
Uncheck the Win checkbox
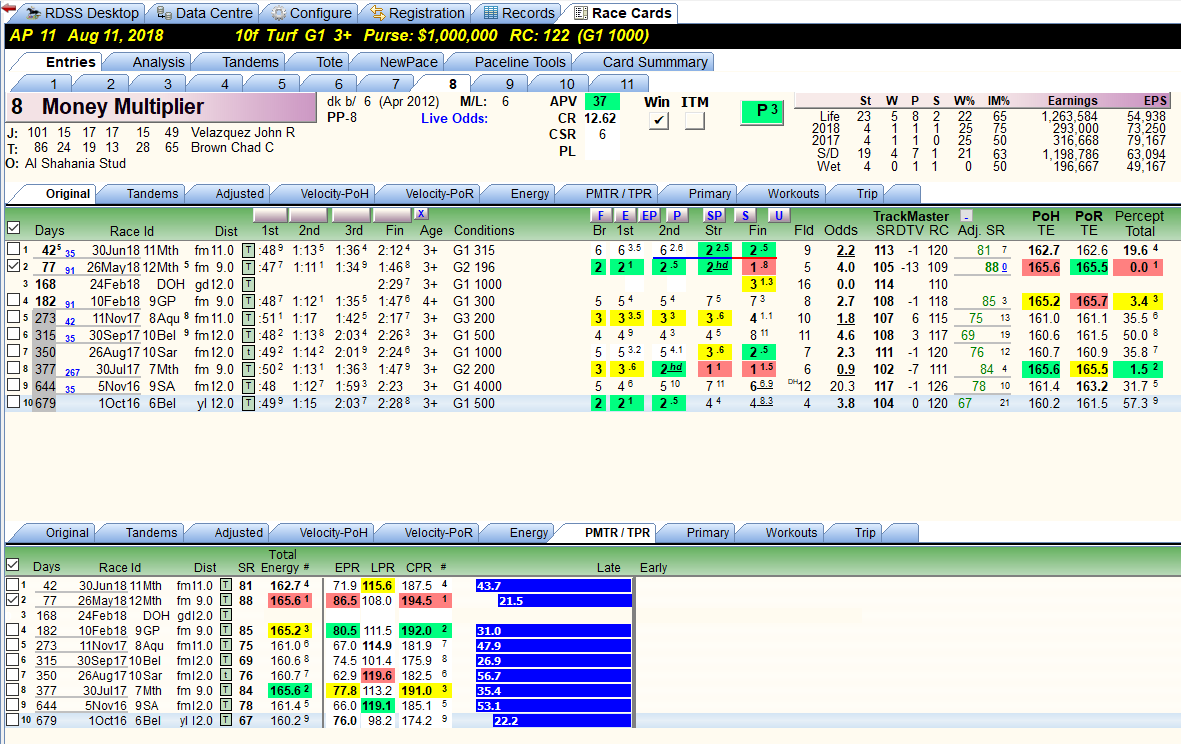[x=658, y=120]
